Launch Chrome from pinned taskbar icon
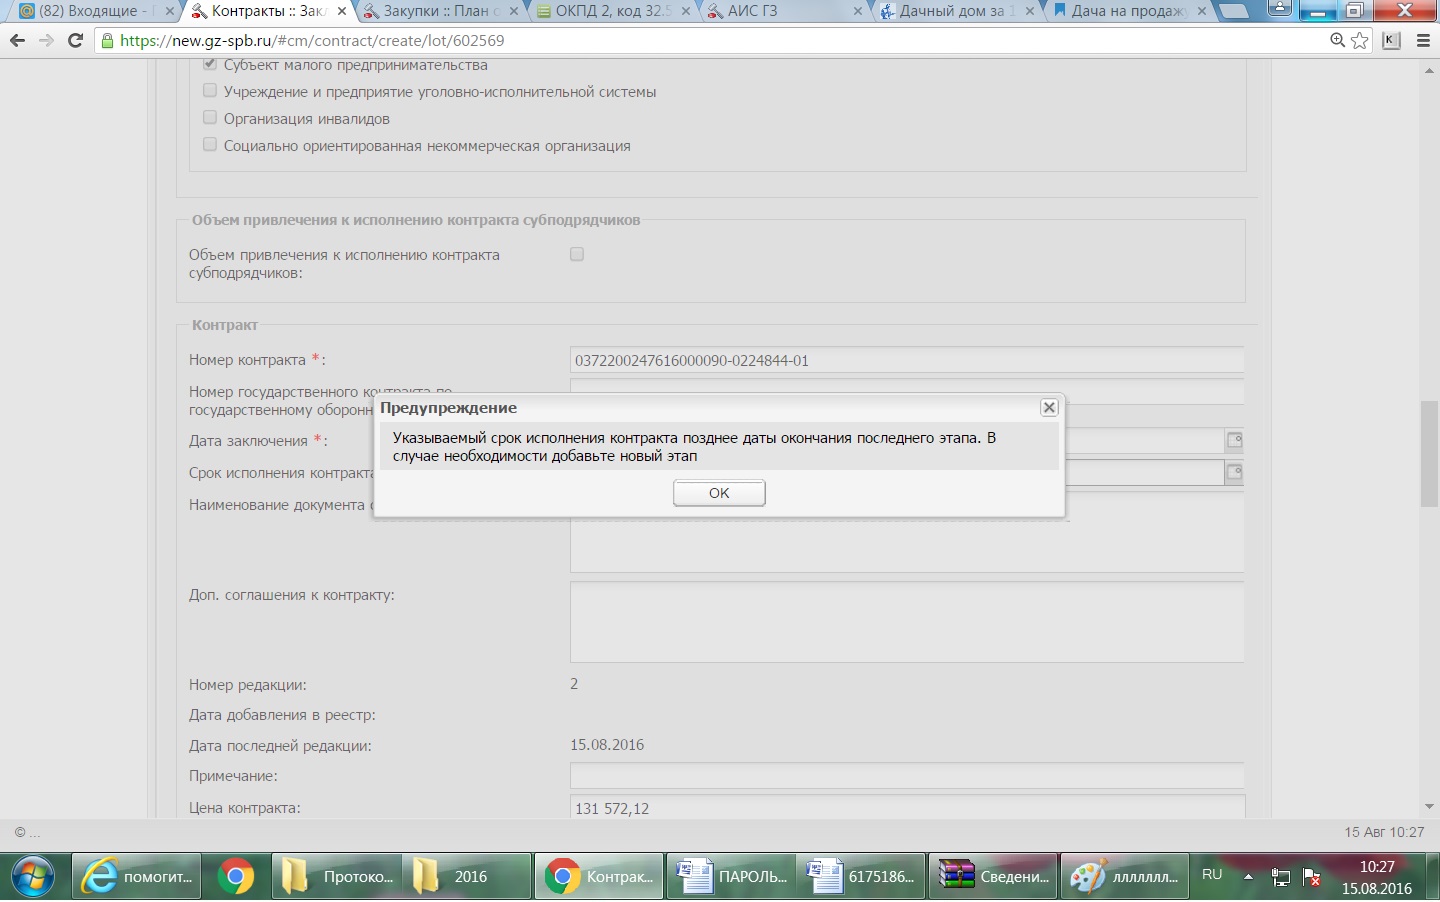Viewport: 1440px width, 902px height. pyautogui.click(x=235, y=877)
